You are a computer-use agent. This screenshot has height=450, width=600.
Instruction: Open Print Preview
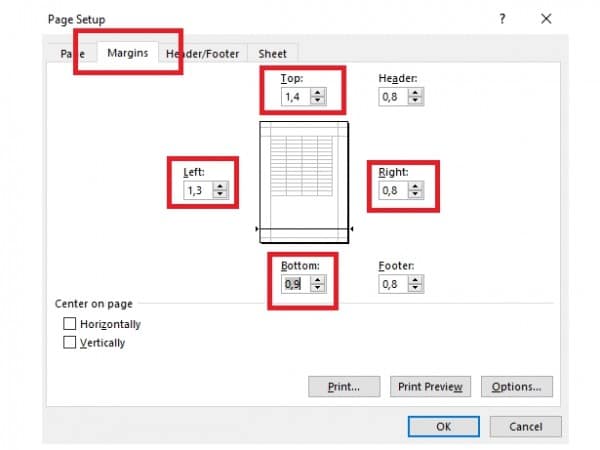click(x=430, y=386)
